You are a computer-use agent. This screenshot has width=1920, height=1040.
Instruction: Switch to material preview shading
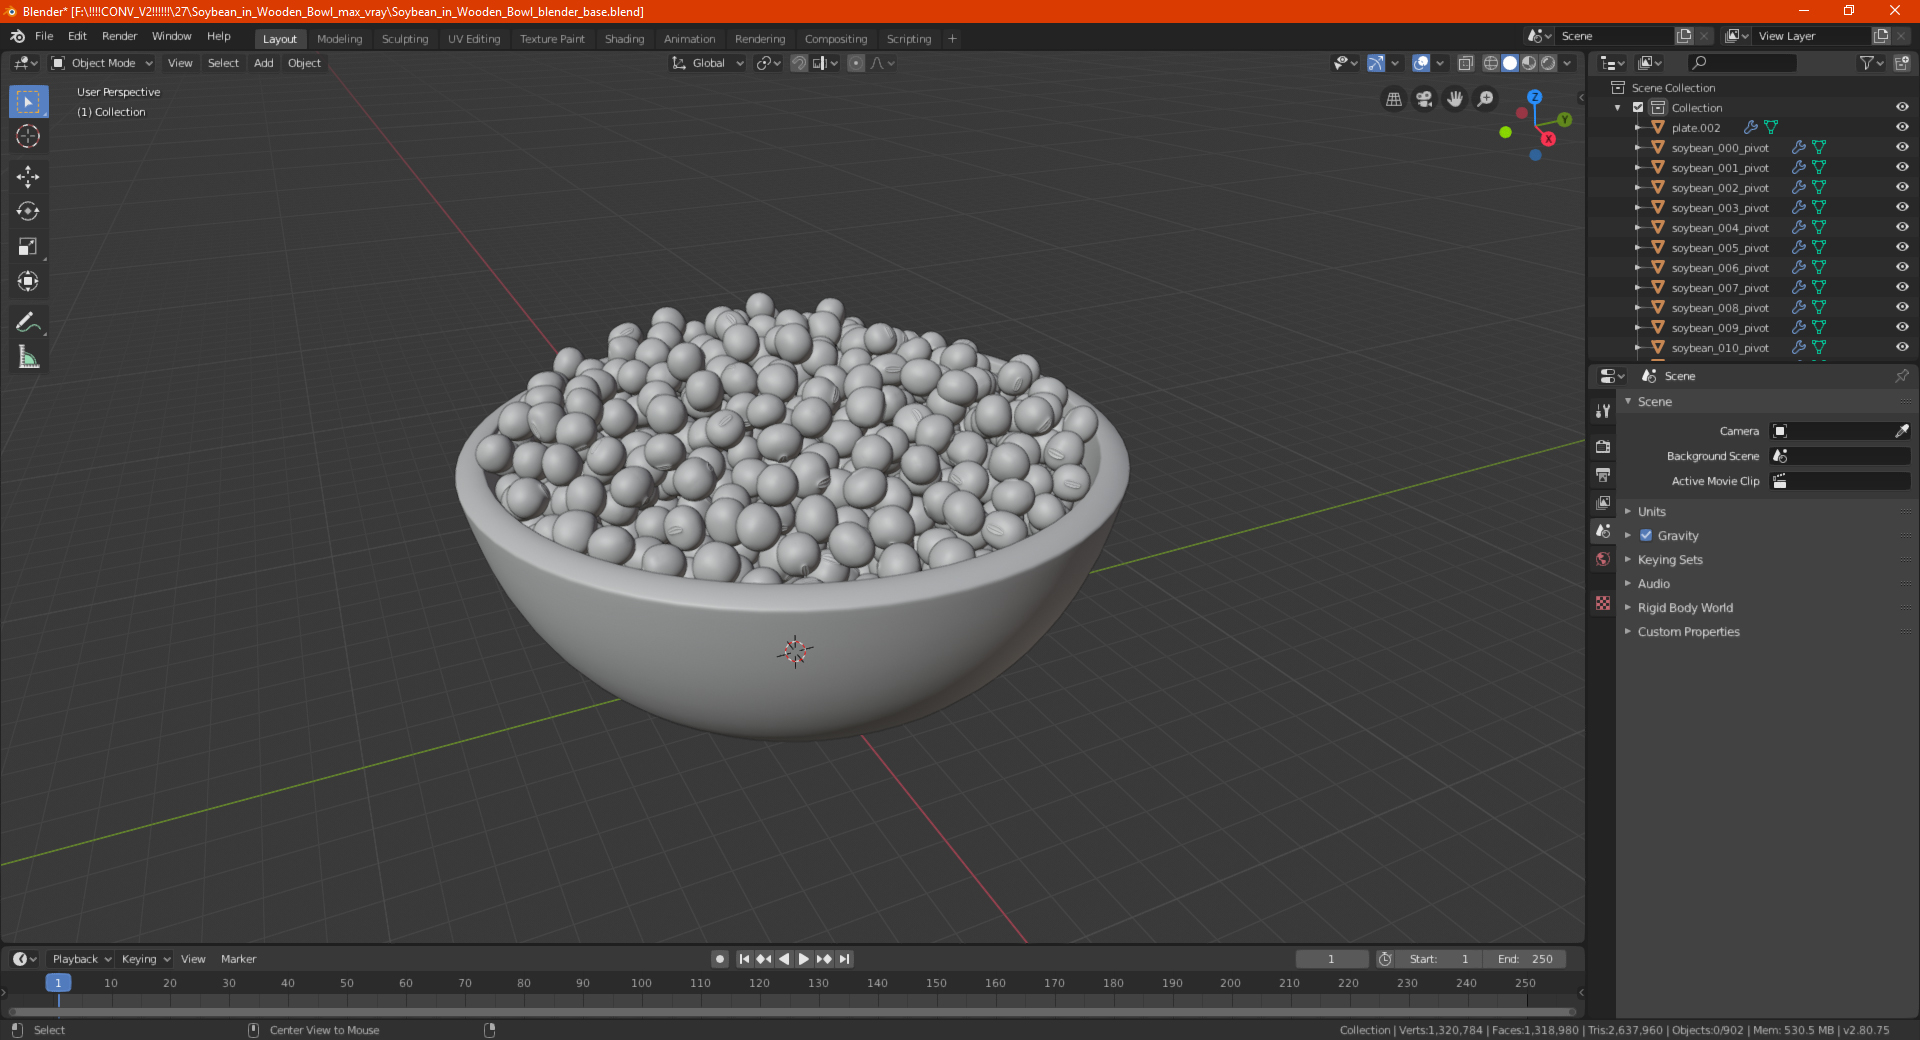click(x=1529, y=63)
